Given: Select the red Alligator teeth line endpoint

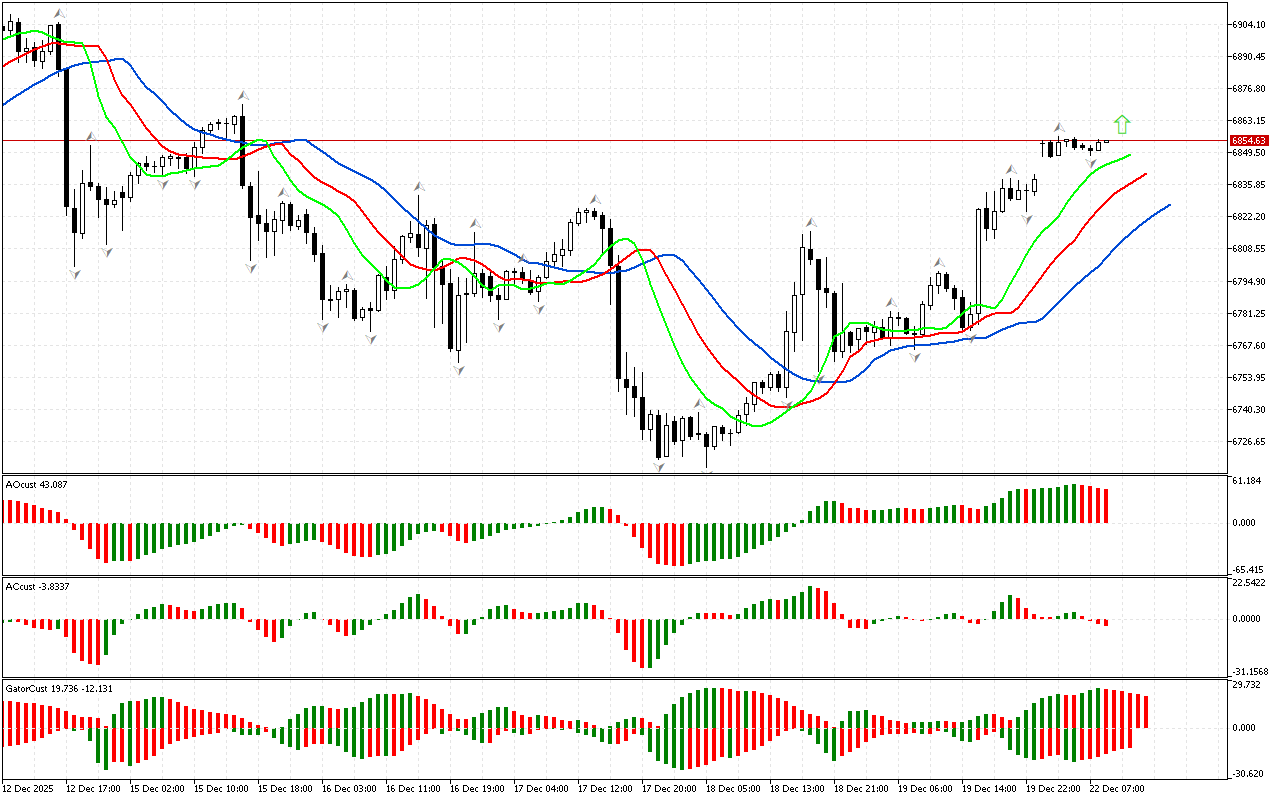Looking at the screenshot, I should 1145,174.
